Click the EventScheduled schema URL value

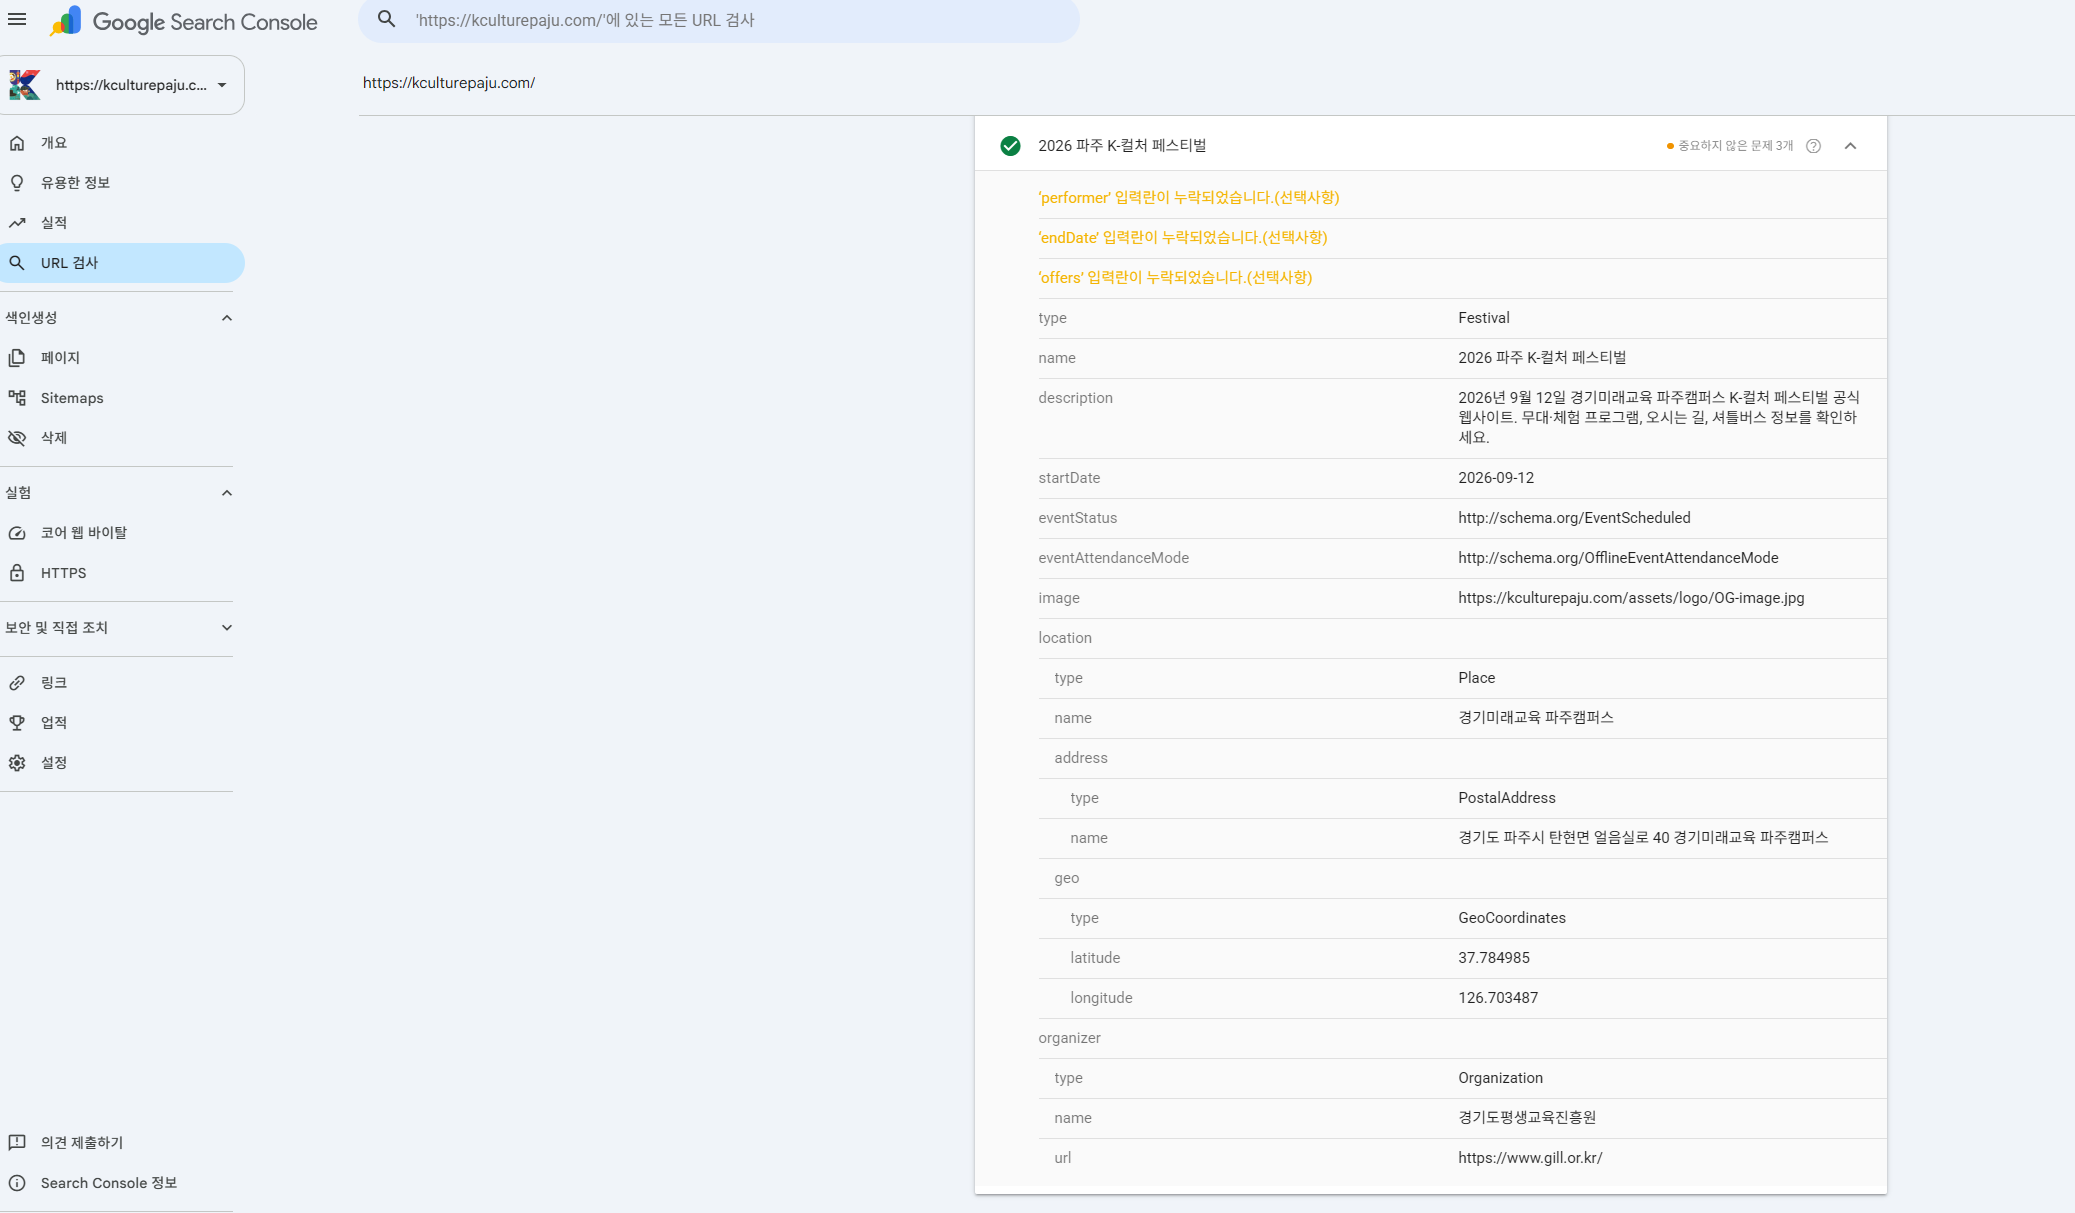[x=1574, y=518]
